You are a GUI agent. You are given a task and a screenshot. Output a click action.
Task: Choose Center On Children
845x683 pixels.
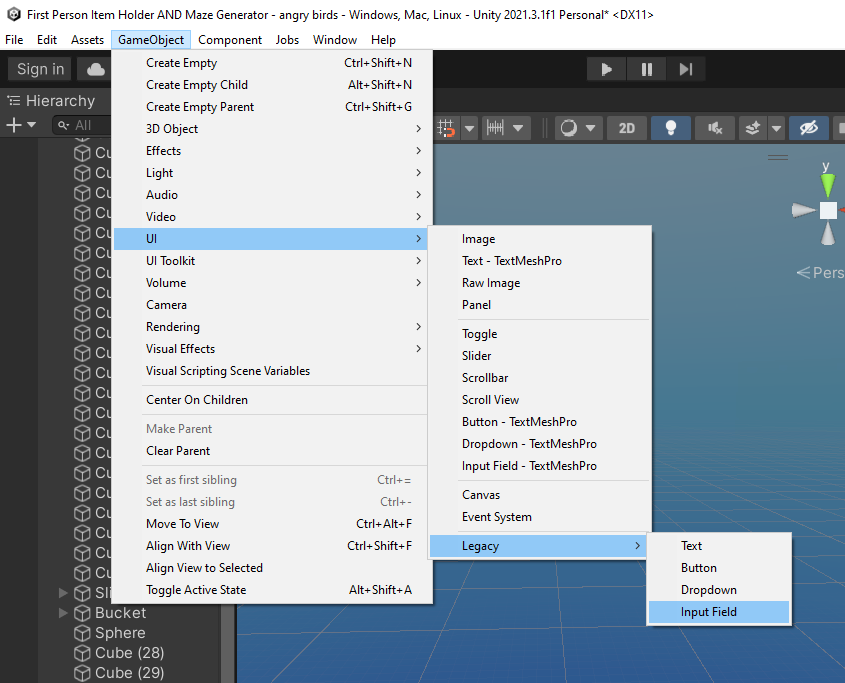click(x=272, y=400)
